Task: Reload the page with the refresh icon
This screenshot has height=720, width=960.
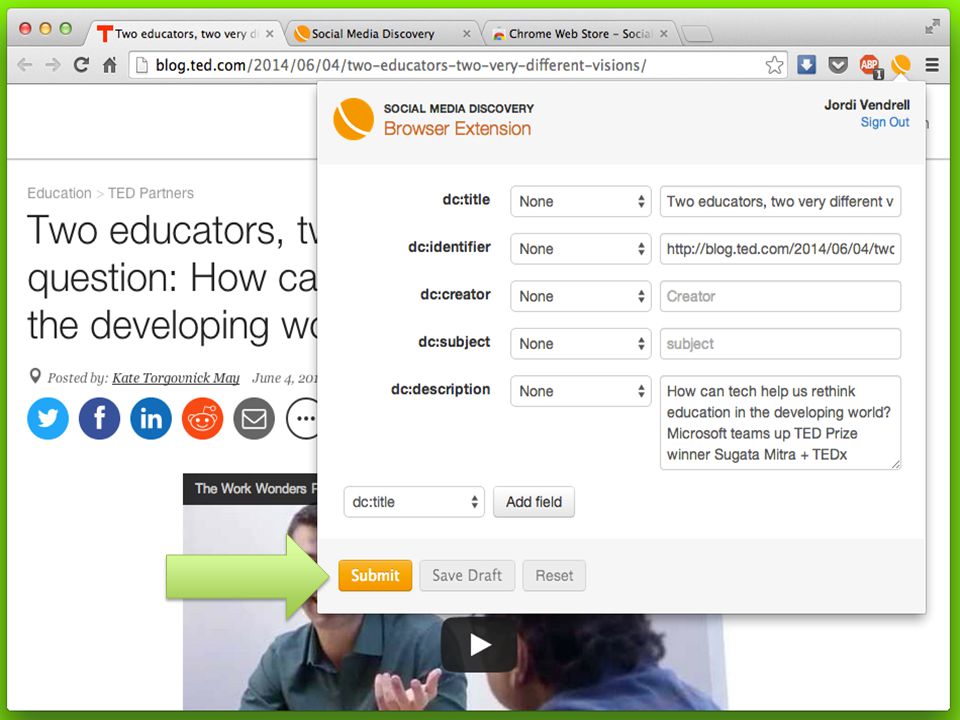Action: pyautogui.click(x=81, y=64)
